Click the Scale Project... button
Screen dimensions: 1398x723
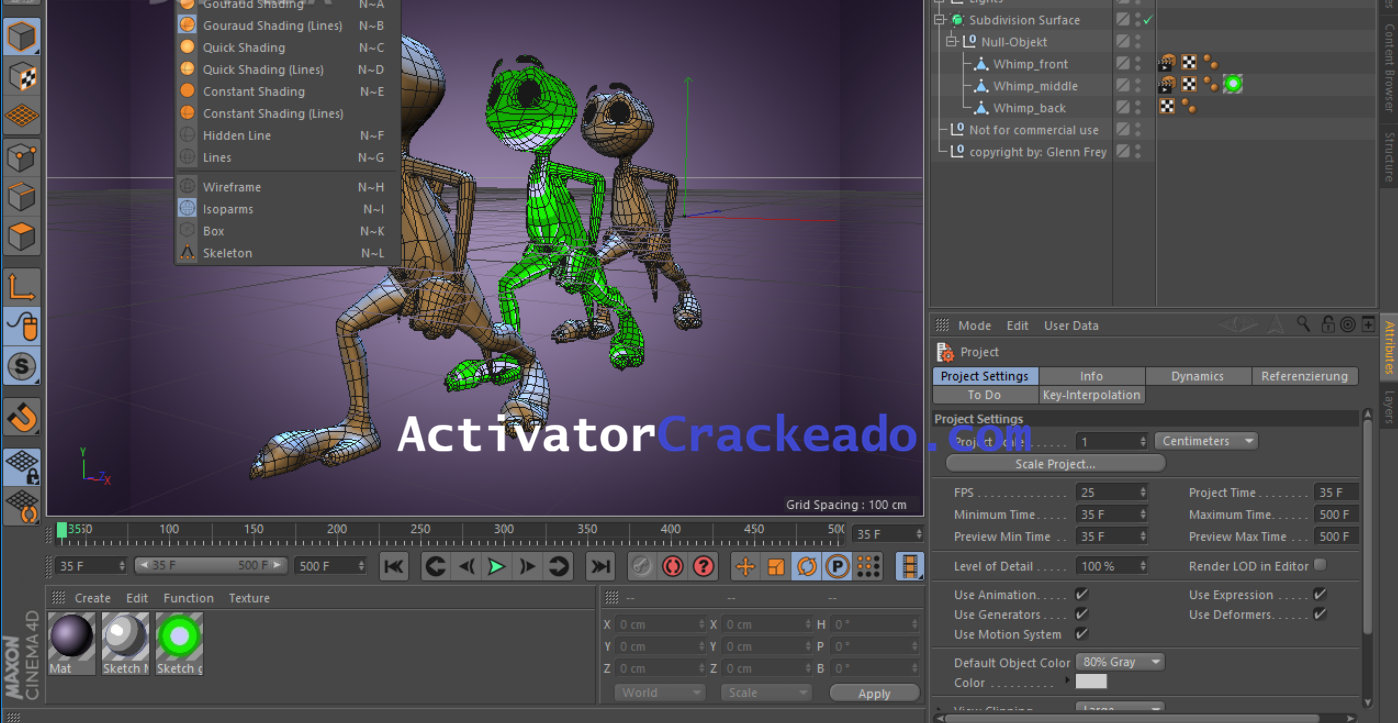(x=1055, y=462)
